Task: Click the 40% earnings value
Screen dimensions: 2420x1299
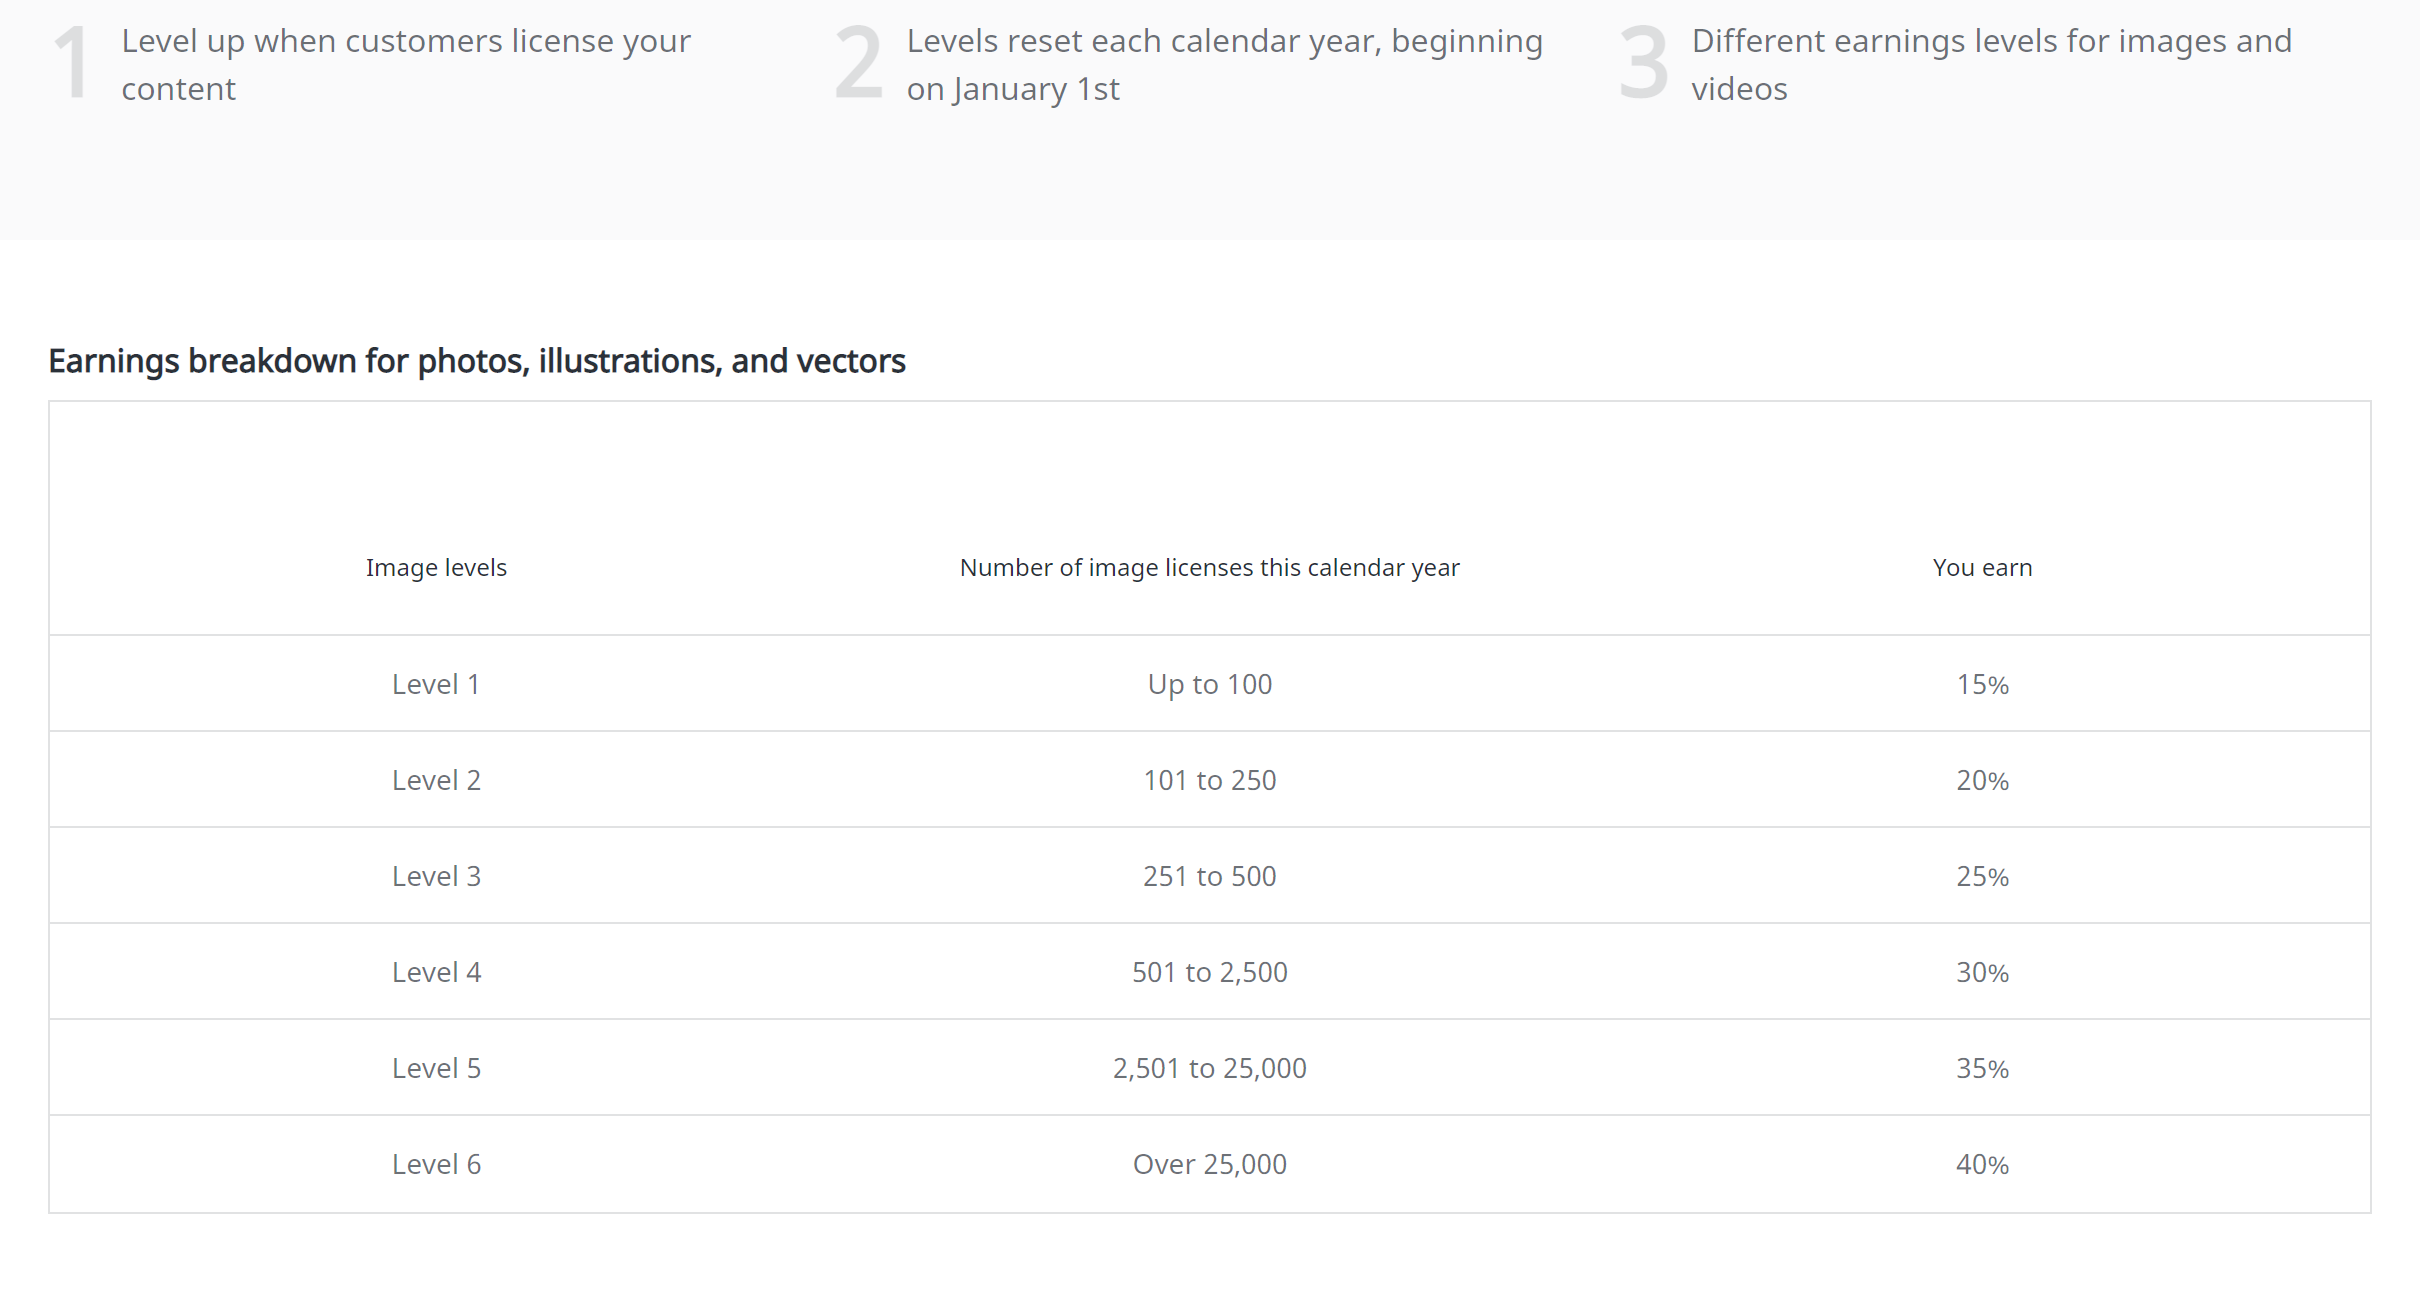Action: (1982, 1165)
